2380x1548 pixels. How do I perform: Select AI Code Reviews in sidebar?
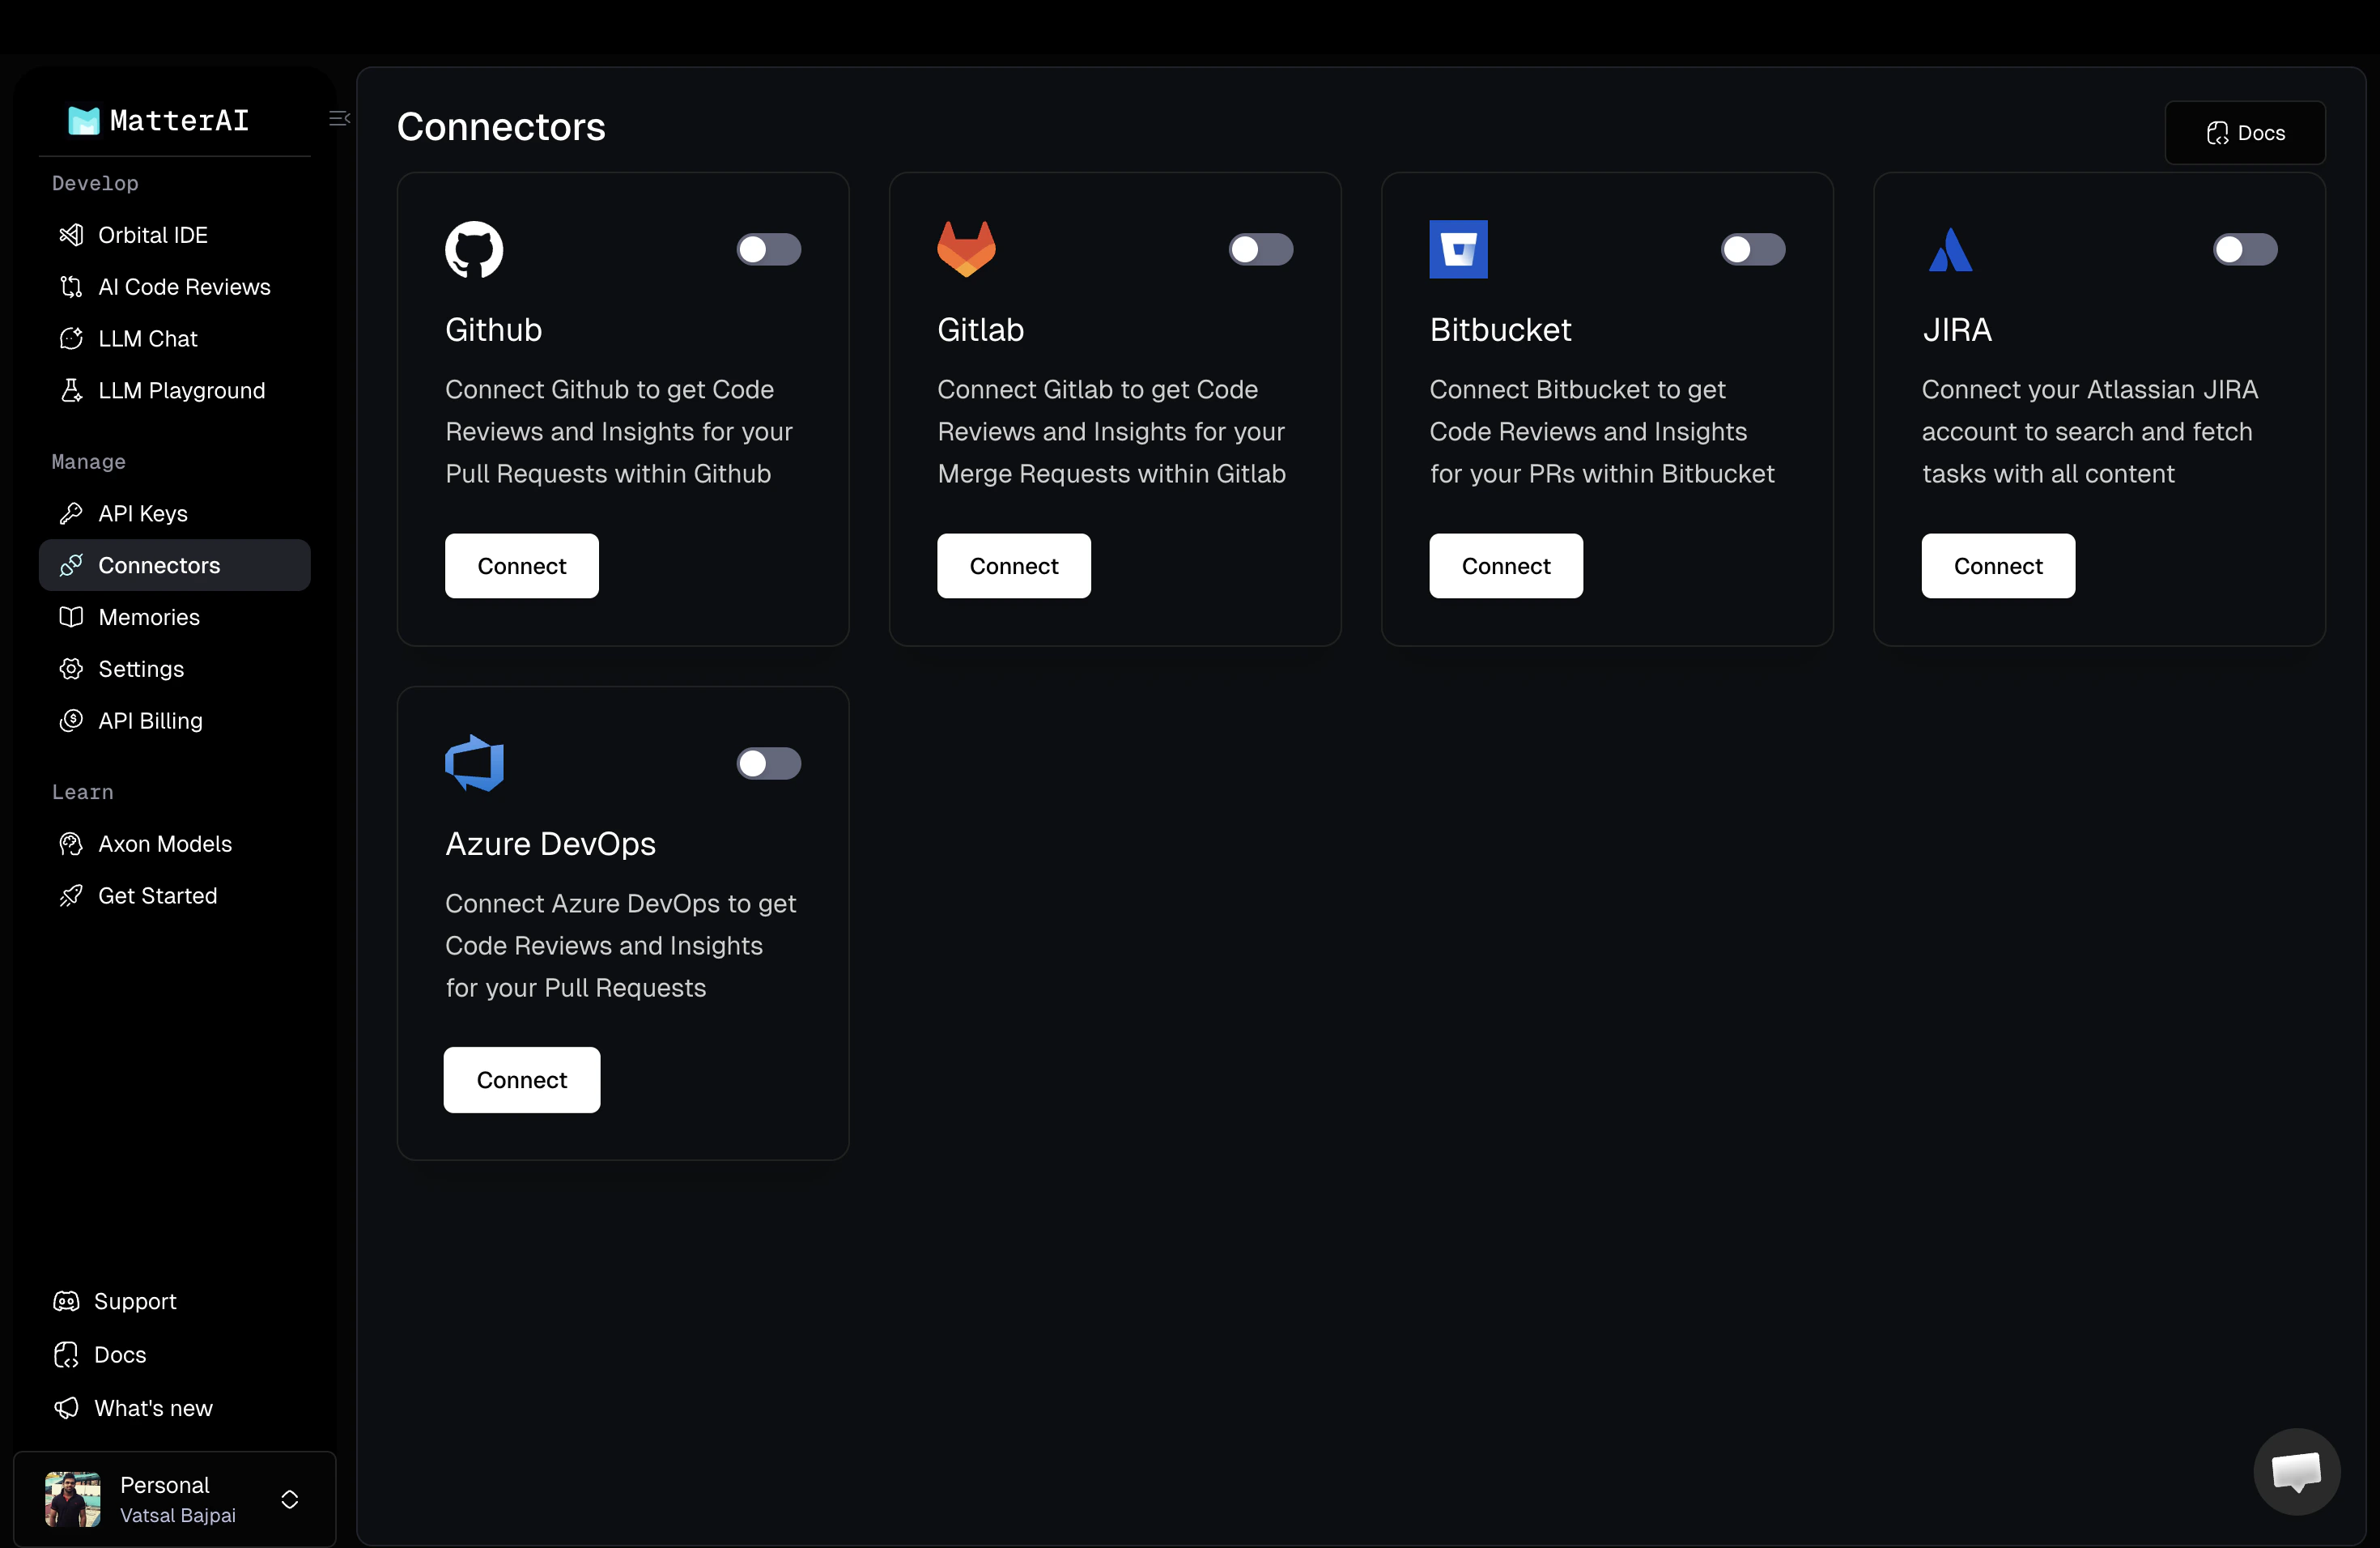pyautogui.click(x=184, y=287)
